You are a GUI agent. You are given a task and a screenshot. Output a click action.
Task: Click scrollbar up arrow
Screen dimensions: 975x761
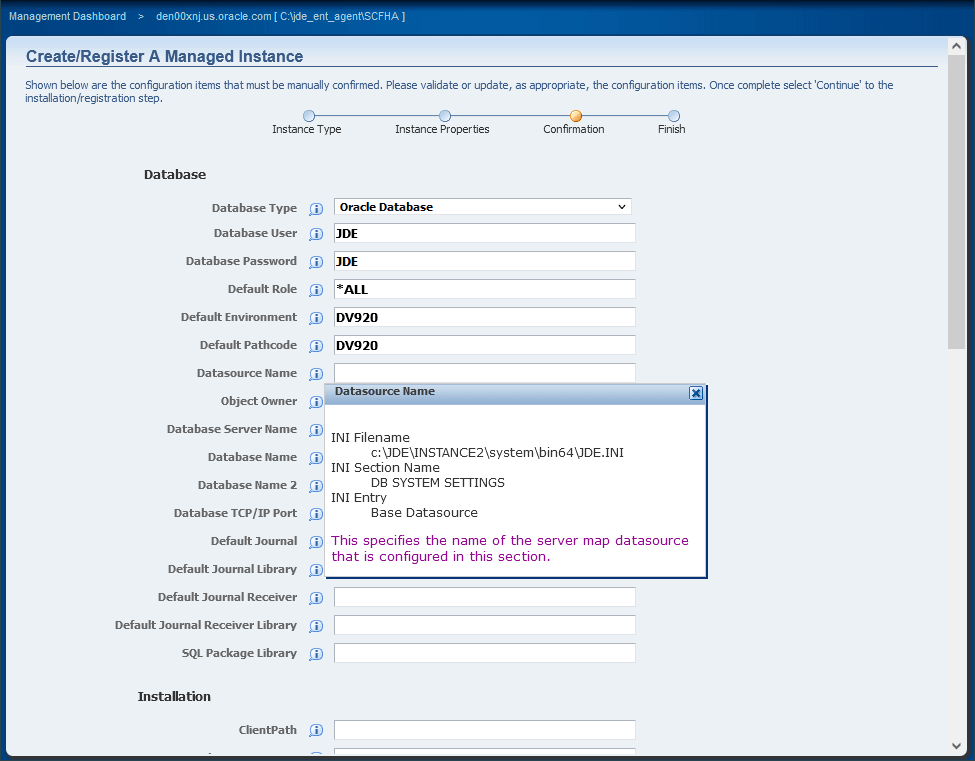pos(956,45)
